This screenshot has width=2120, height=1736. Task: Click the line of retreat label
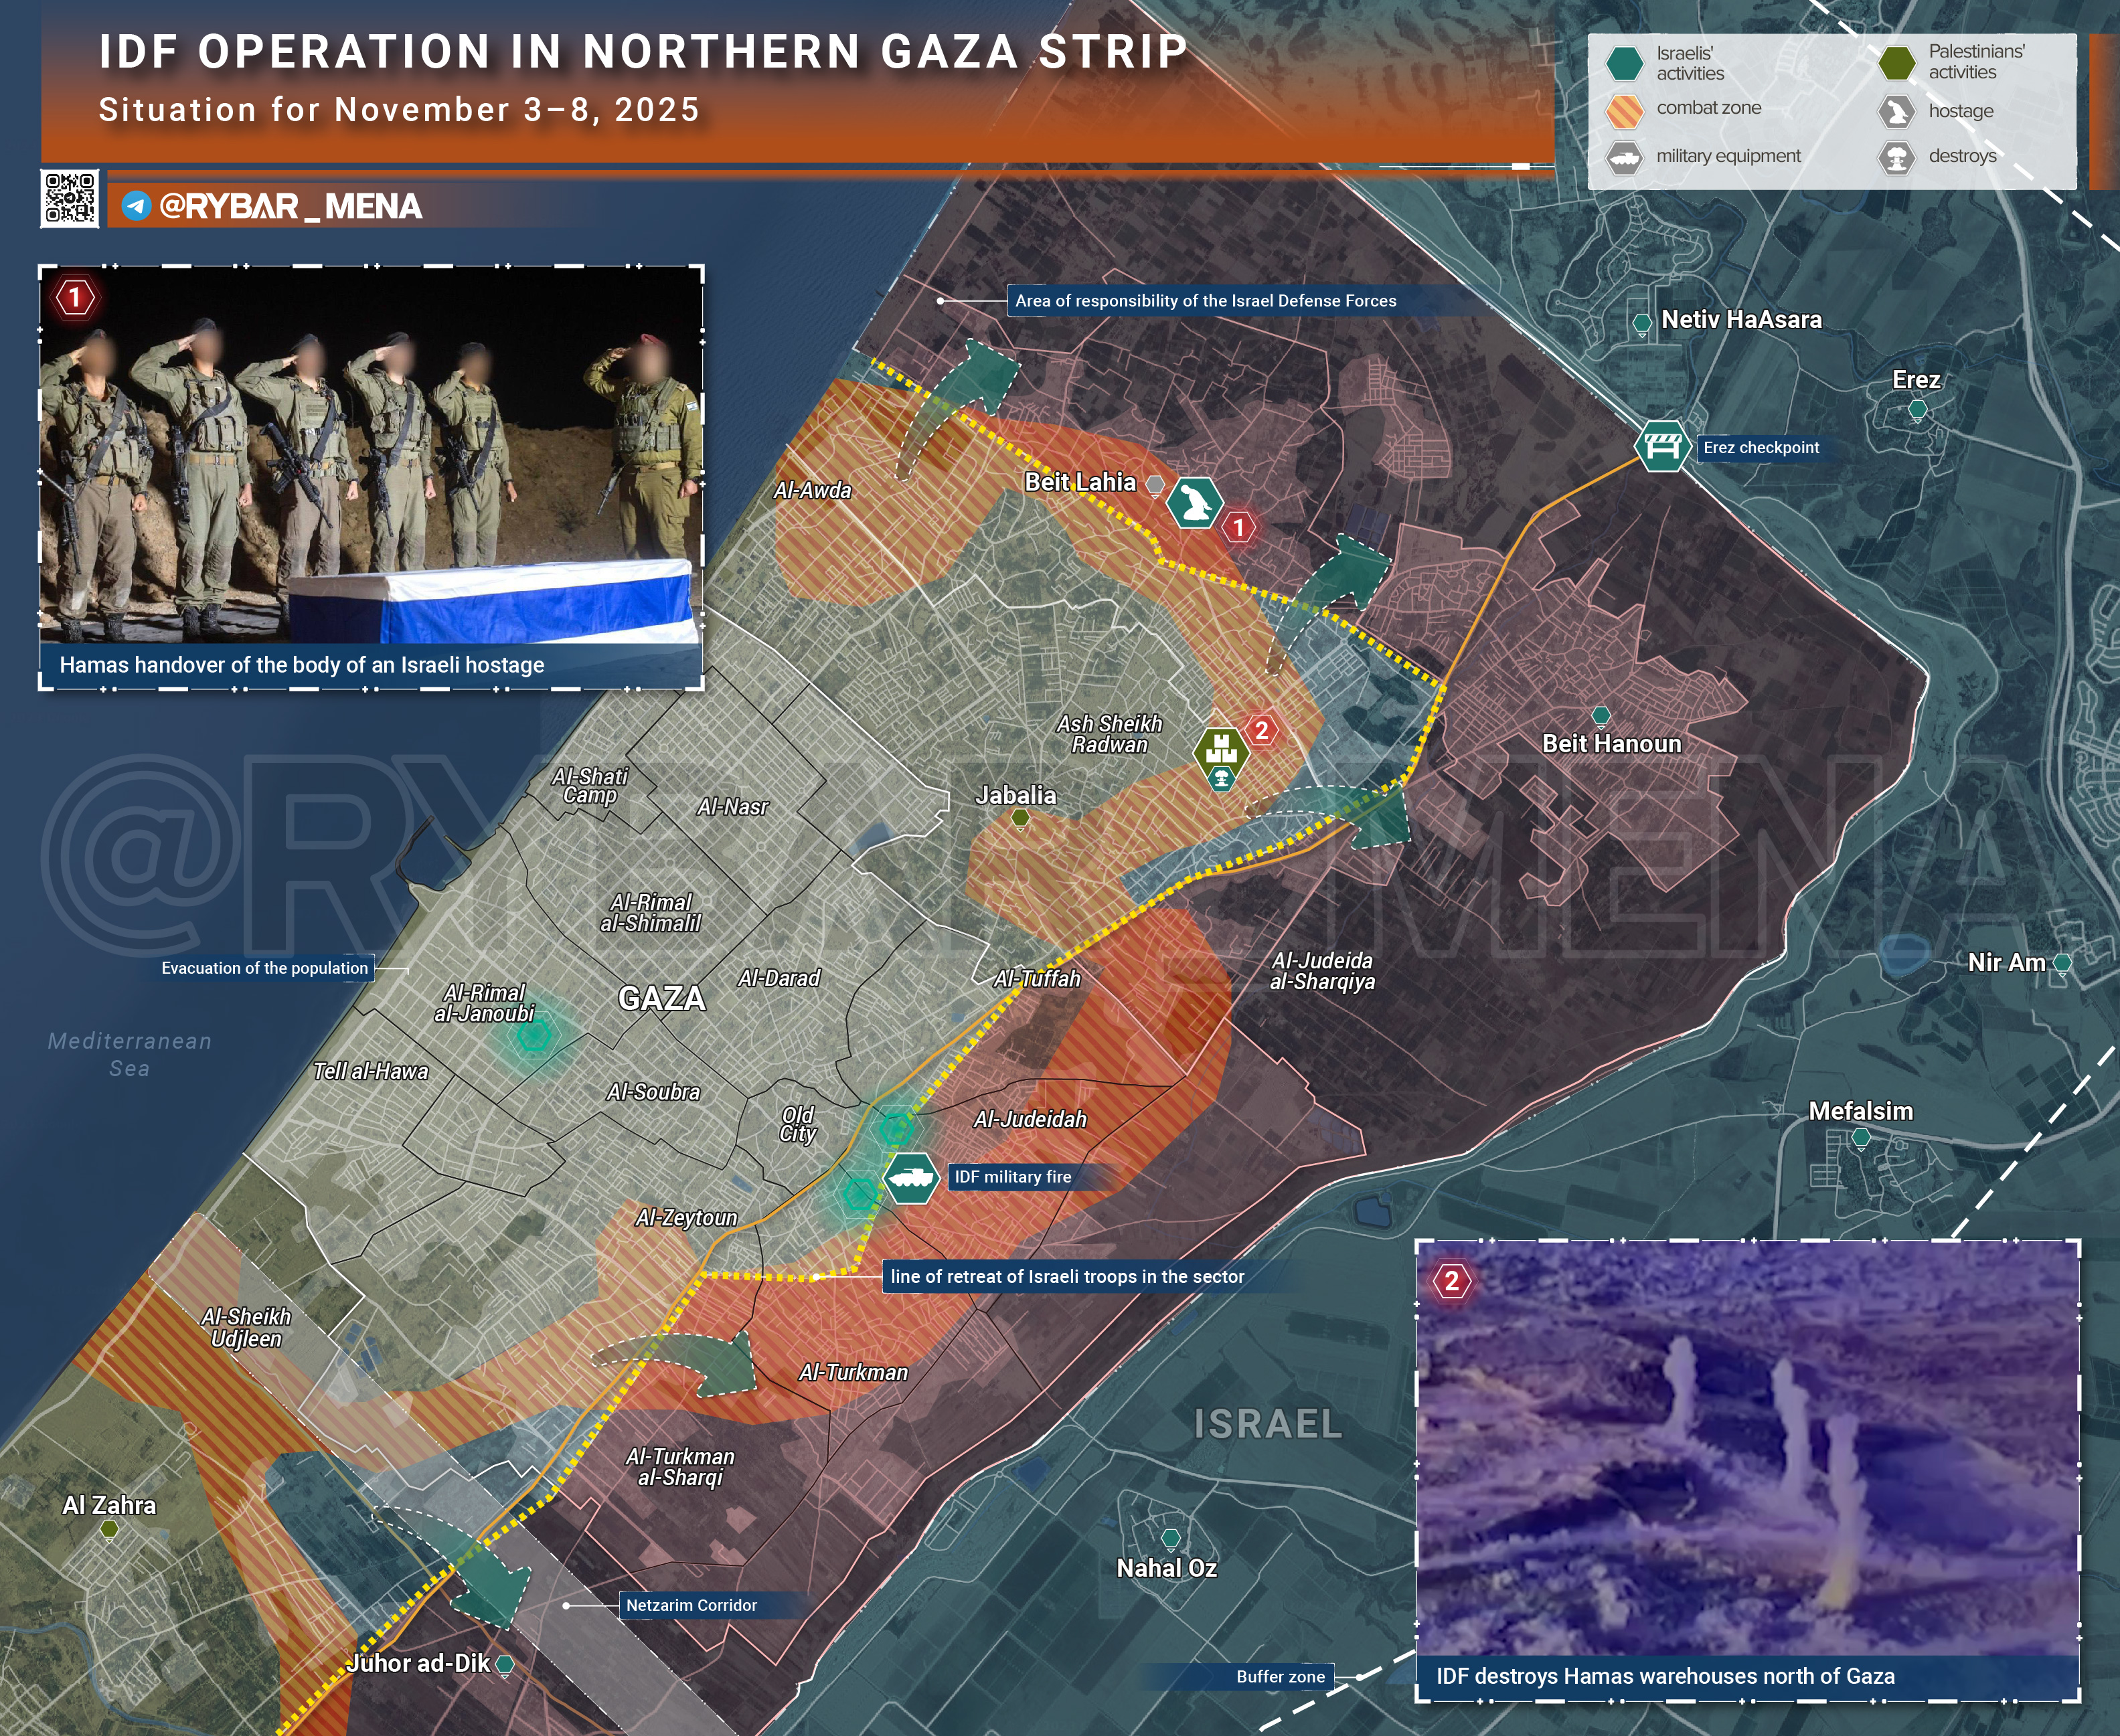click(1066, 1276)
